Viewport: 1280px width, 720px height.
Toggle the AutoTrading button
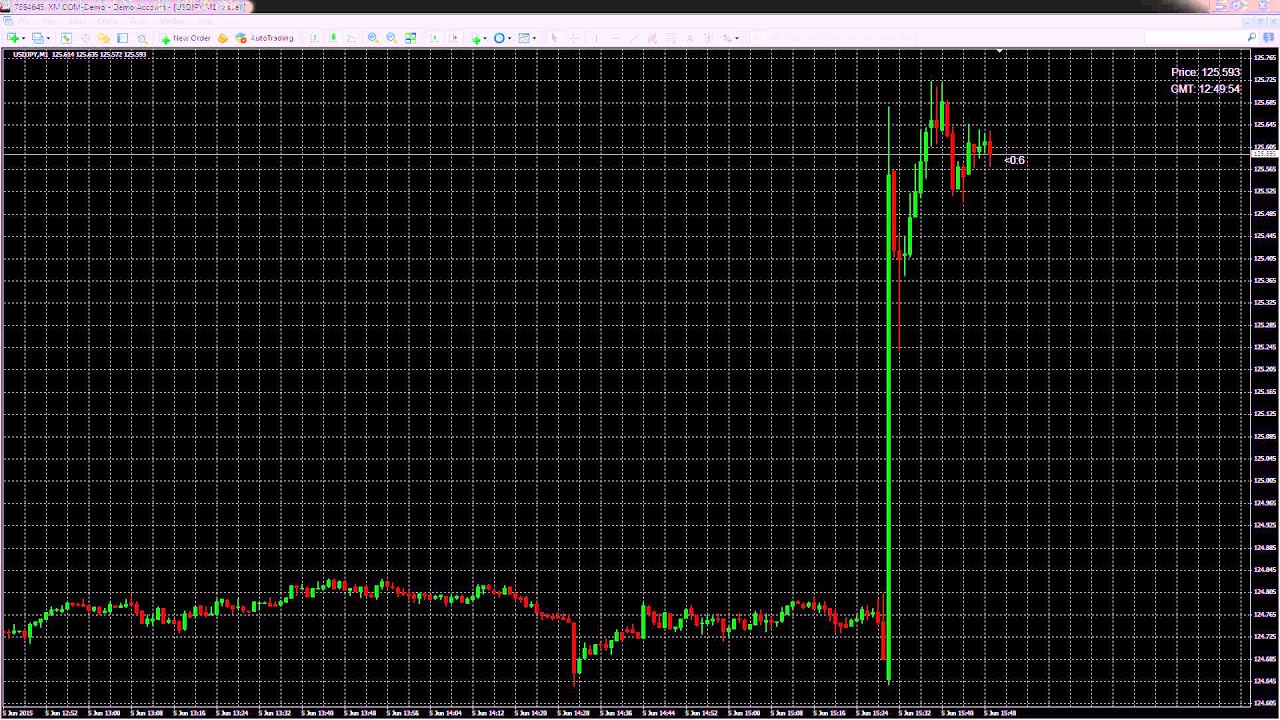264,38
